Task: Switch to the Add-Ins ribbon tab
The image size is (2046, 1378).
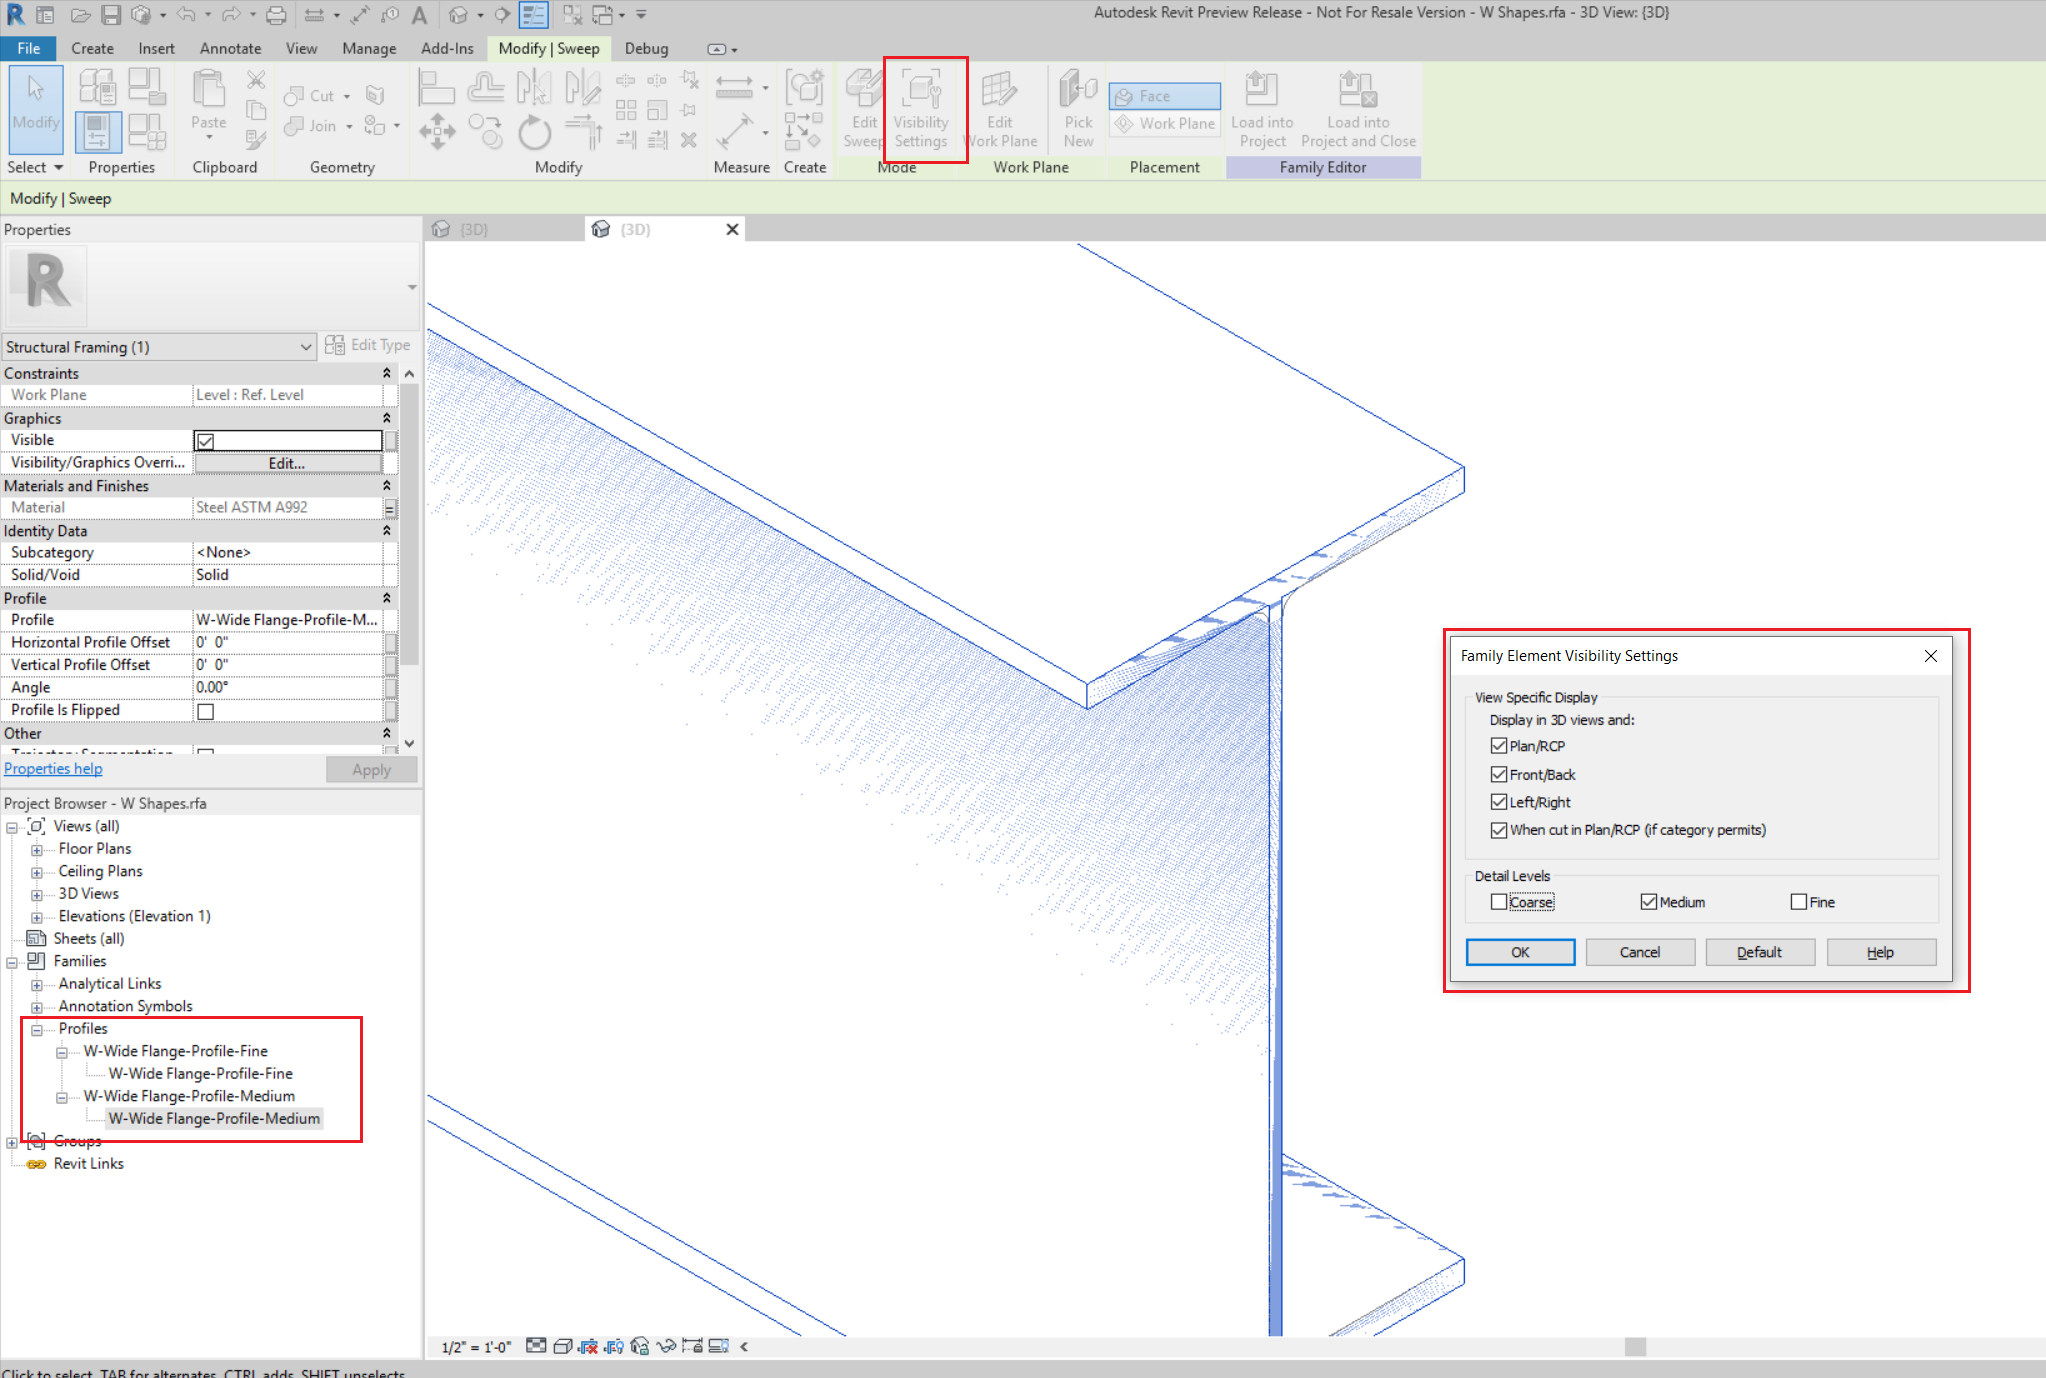Action: pyautogui.click(x=447, y=48)
